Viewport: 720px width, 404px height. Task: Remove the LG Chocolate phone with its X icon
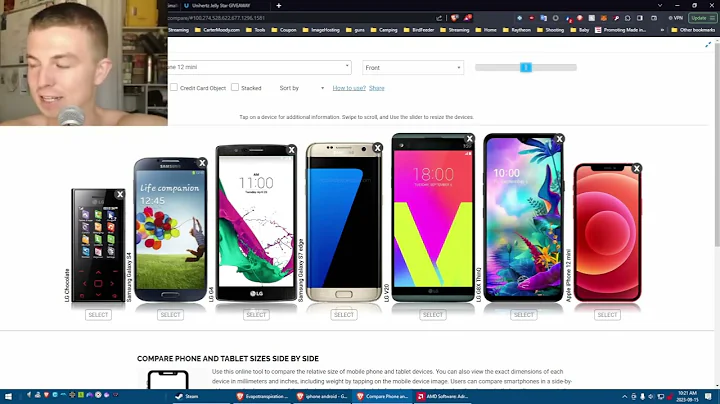[x=120, y=194]
